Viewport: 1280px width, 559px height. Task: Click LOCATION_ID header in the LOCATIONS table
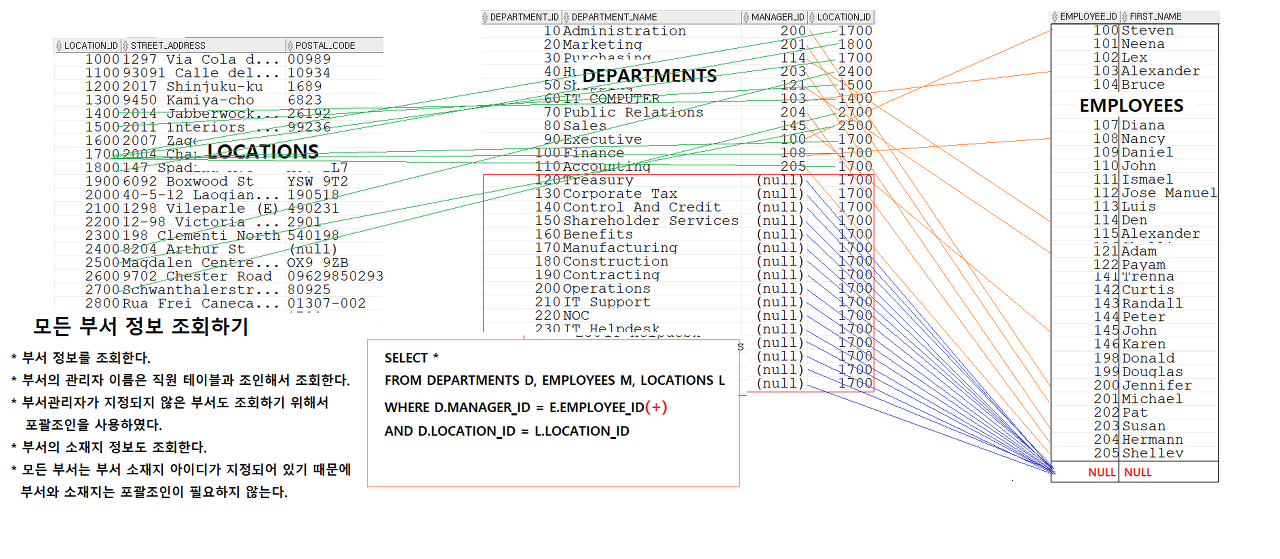tap(88, 46)
